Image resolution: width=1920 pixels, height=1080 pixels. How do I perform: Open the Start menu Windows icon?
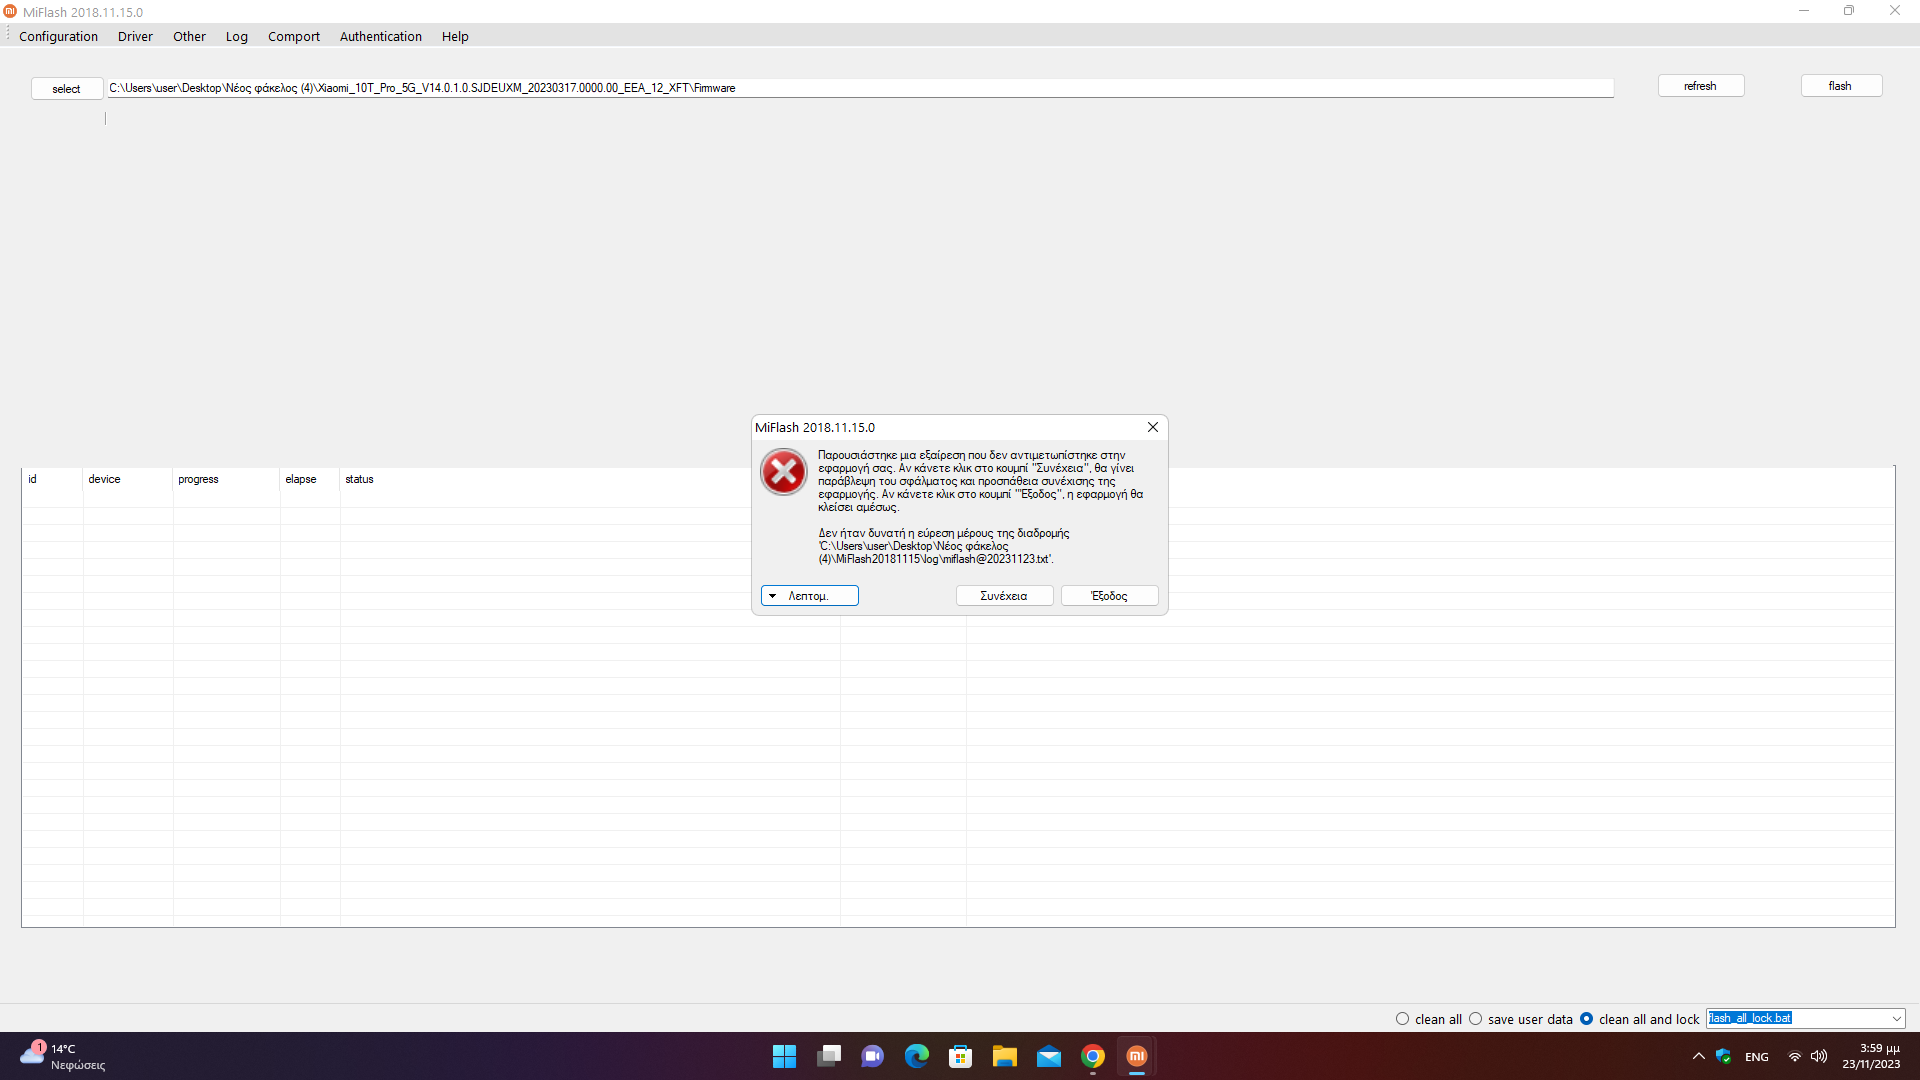784,1056
